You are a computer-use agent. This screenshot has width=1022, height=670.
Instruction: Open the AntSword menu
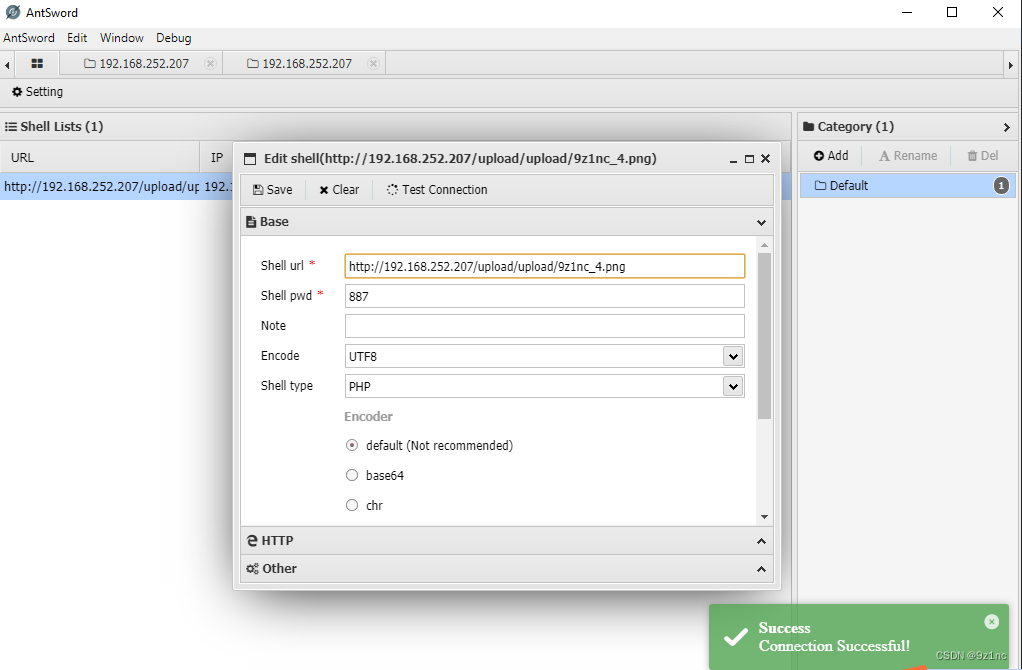click(x=29, y=38)
